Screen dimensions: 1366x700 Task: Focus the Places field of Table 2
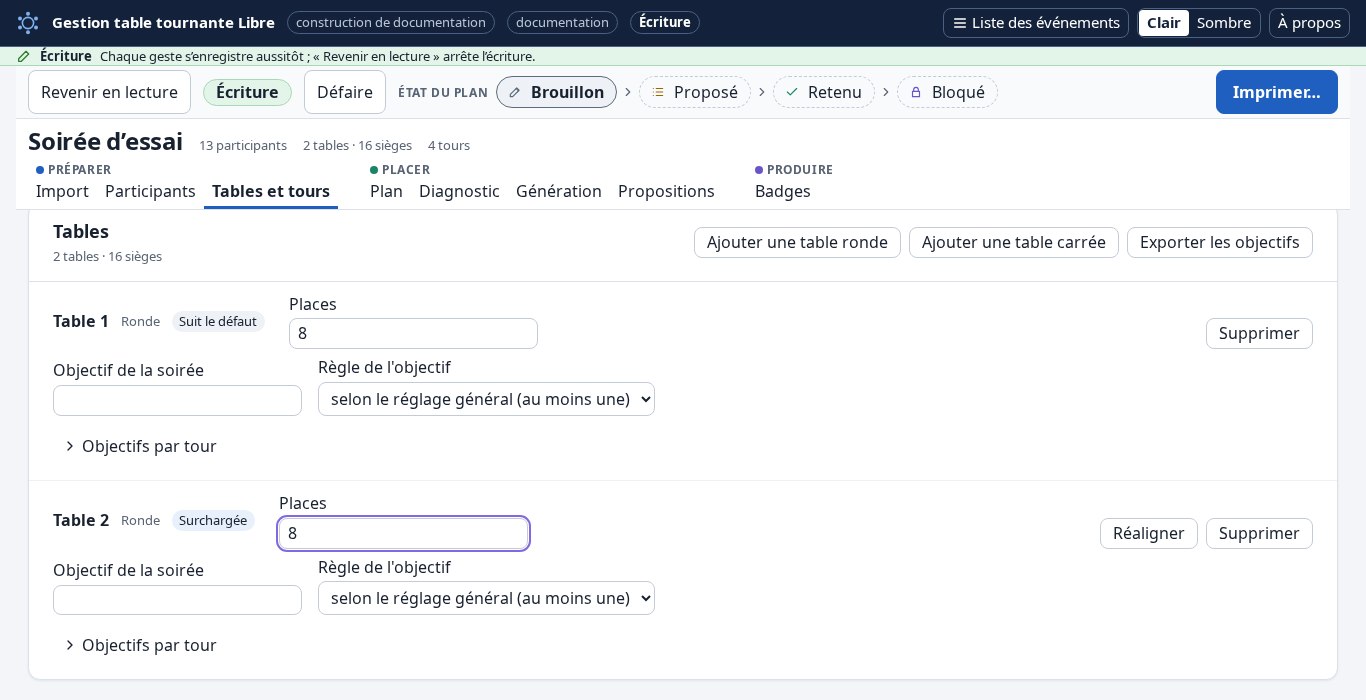pyautogui.click(x=403, y=533)
